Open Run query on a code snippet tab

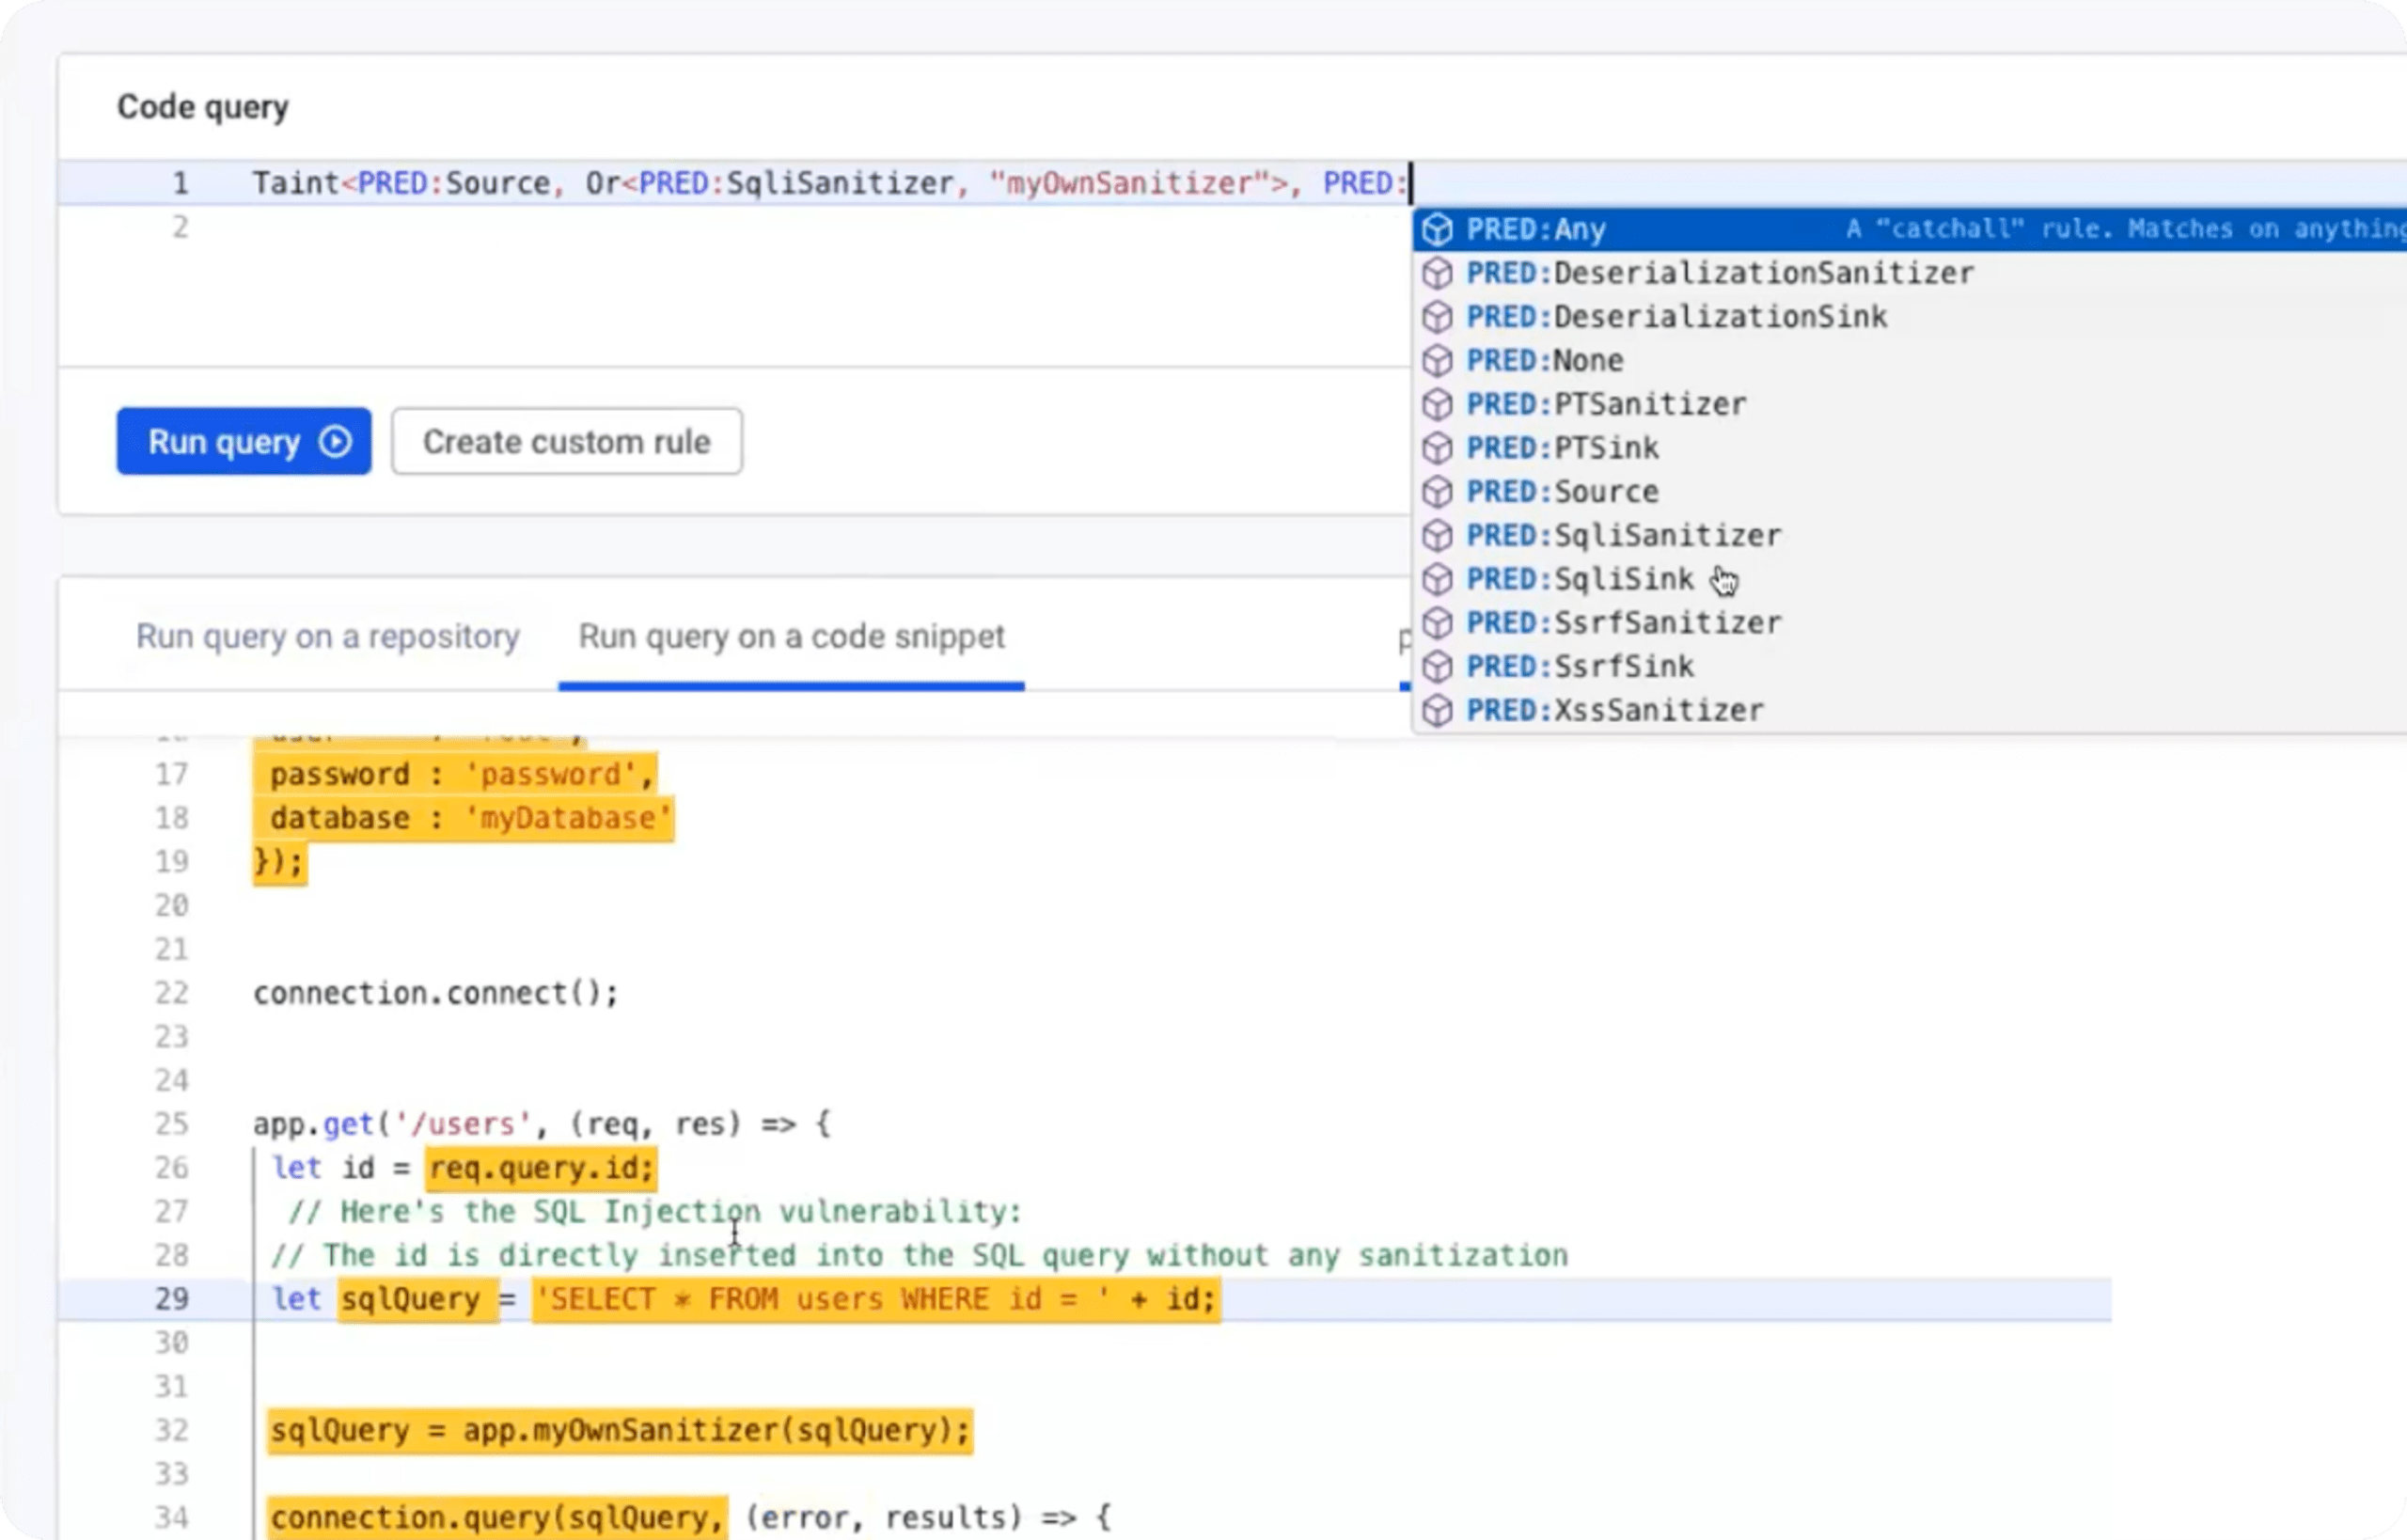tap(791, 636)
